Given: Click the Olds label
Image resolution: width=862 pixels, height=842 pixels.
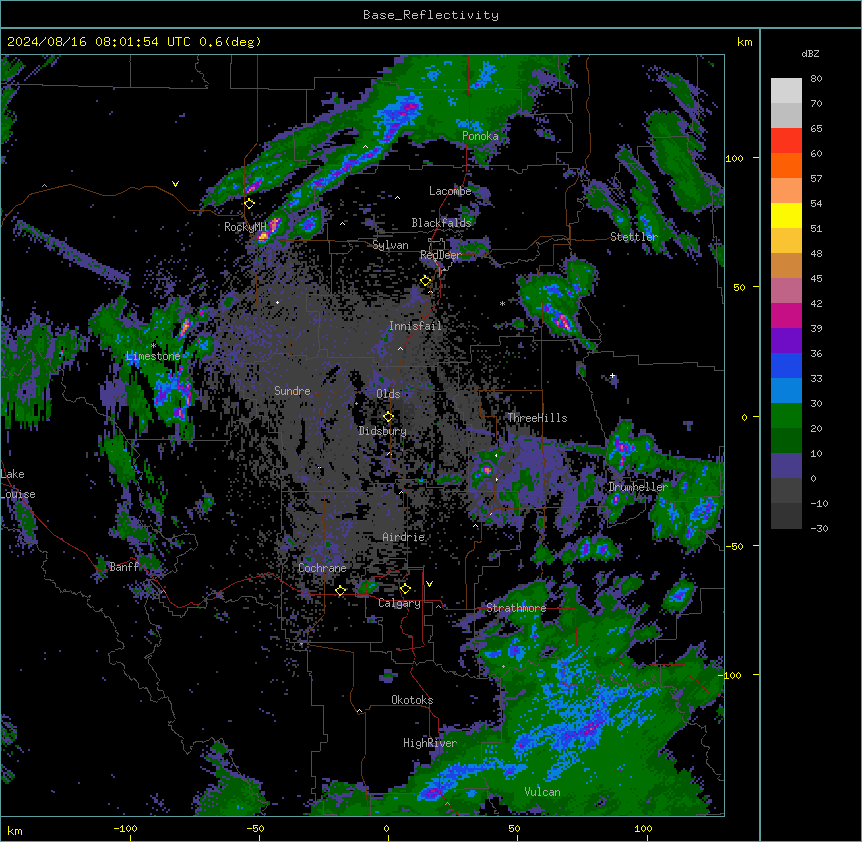Looking at the screenshot, I should click(x=388, y=394).
